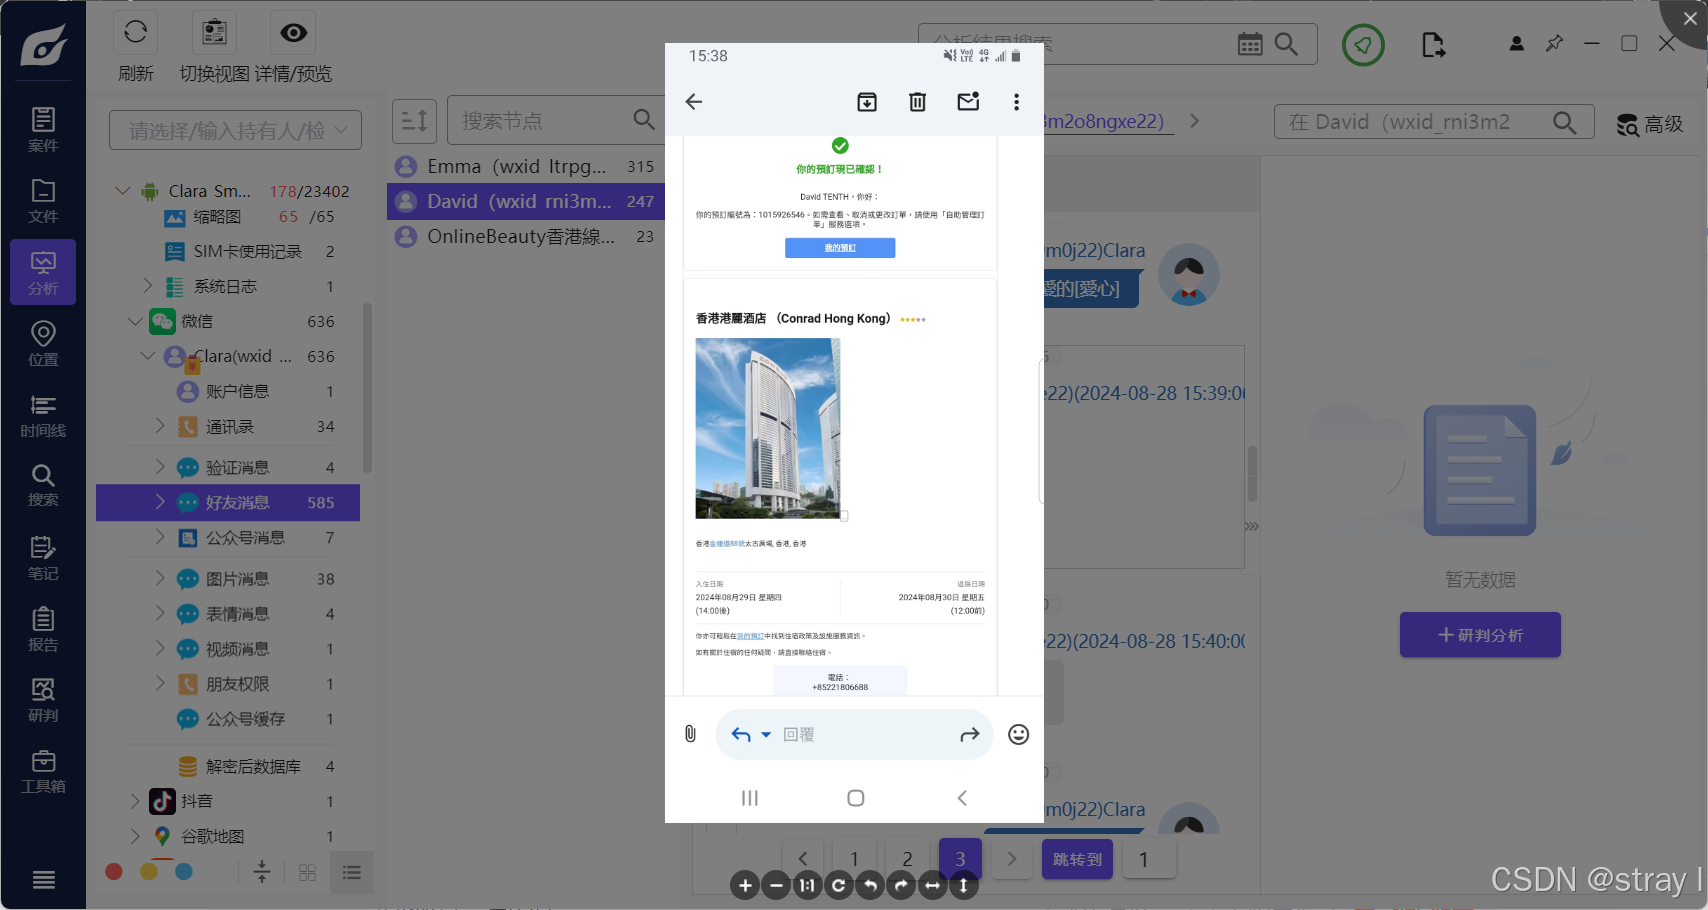The width and height of the screenshot is (1708, 910).
Task: Click the reset rotation icon on preview
Action: pos(838,885)
